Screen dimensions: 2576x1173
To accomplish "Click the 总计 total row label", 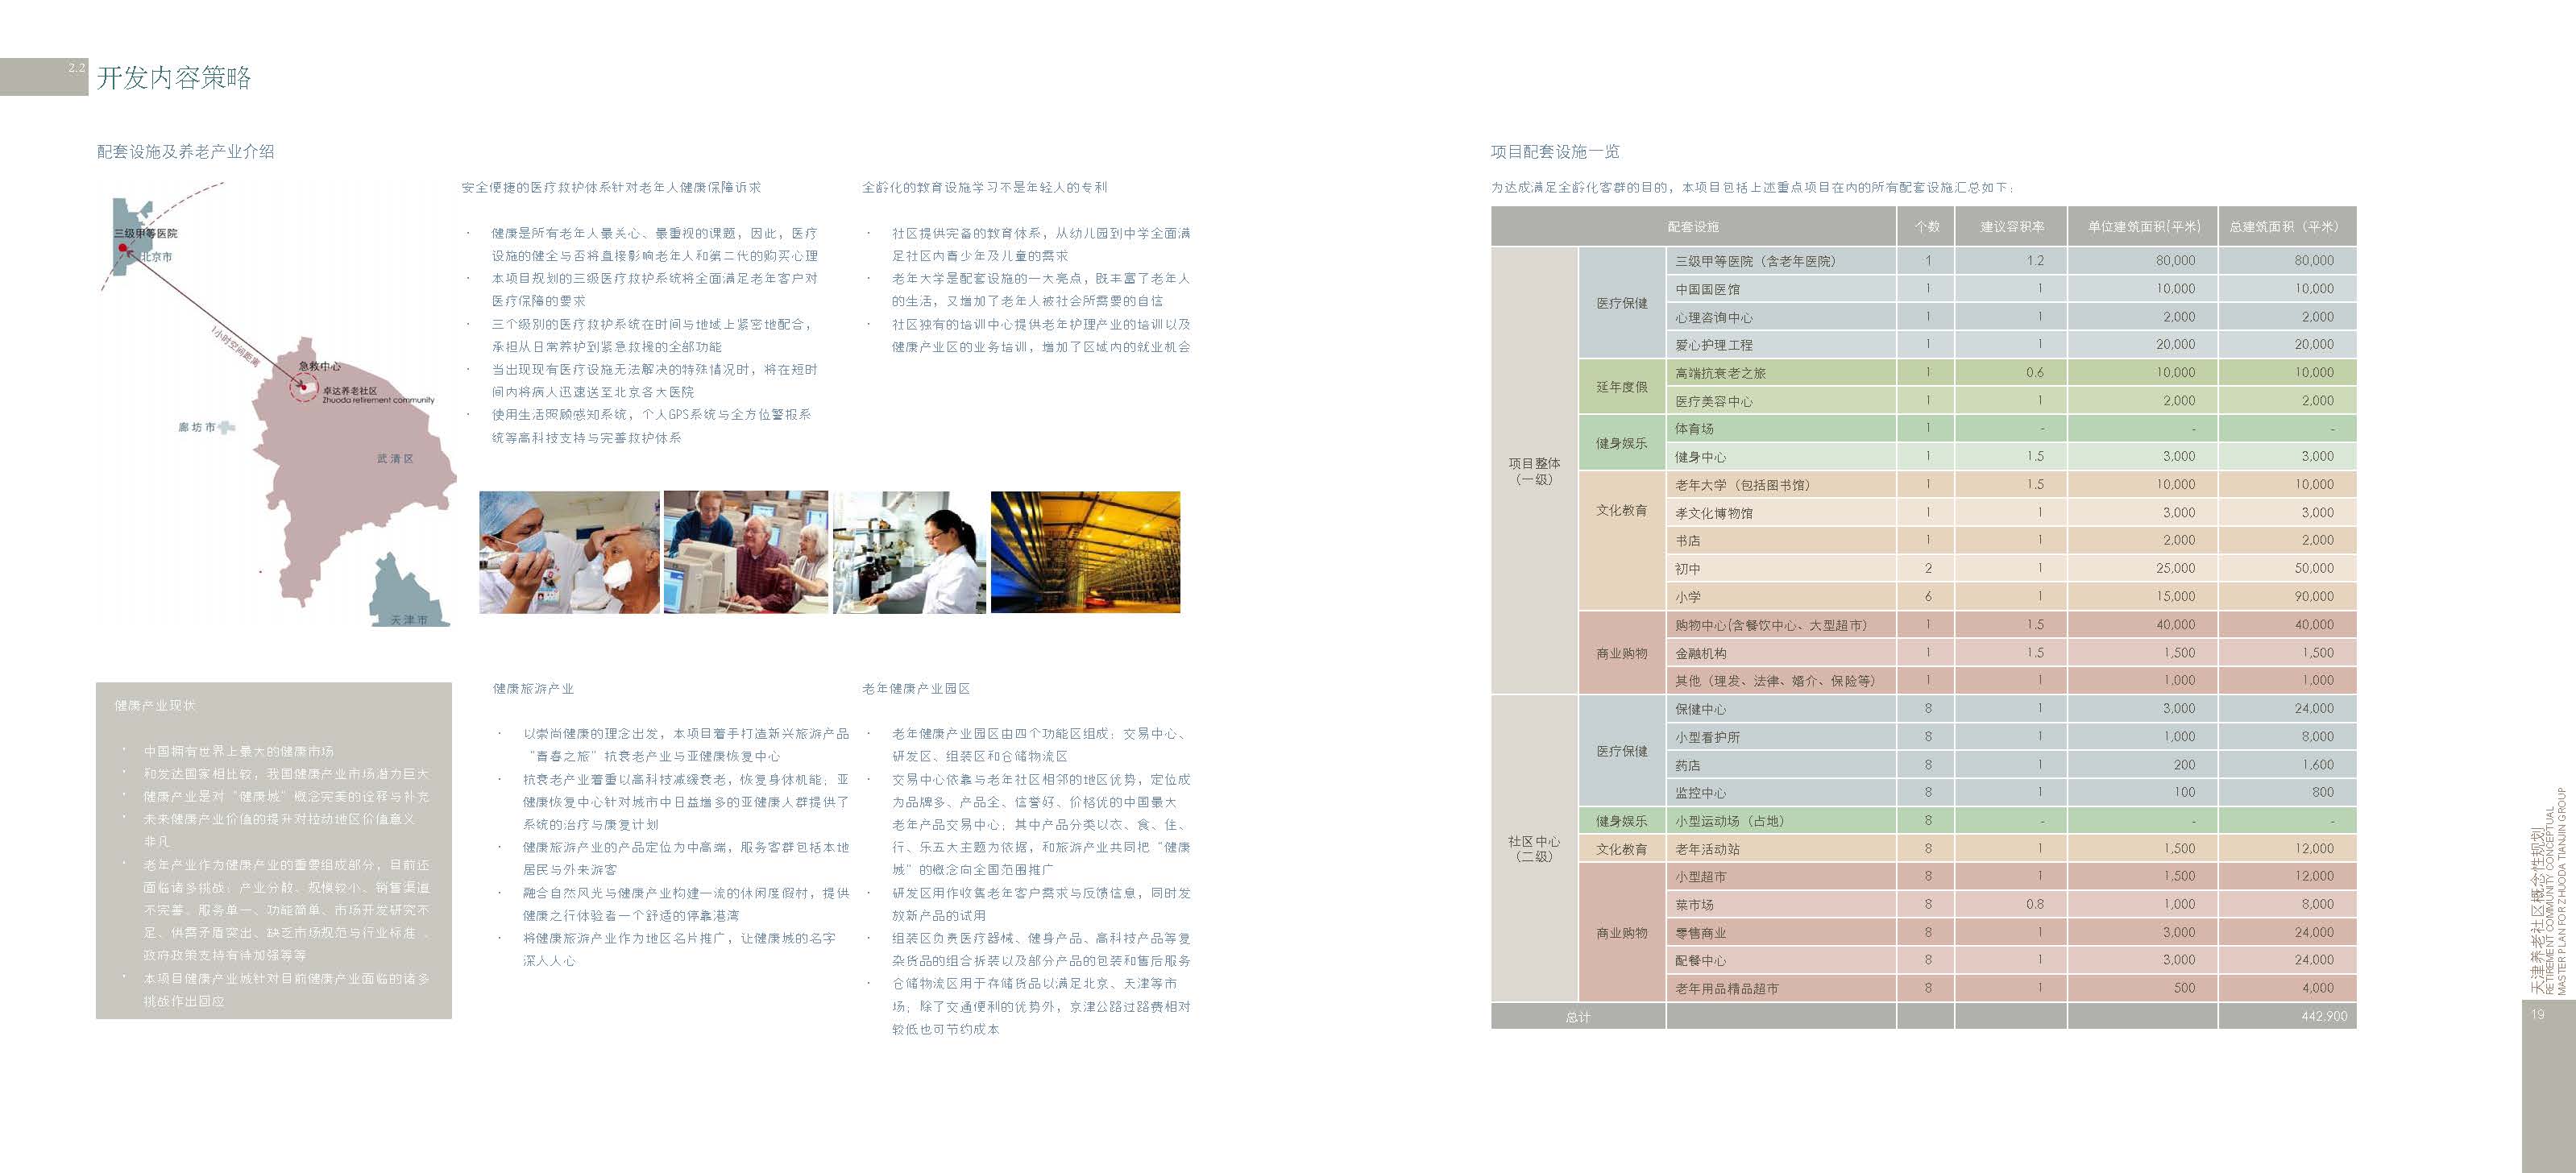I will (x=1578, y=1017).
